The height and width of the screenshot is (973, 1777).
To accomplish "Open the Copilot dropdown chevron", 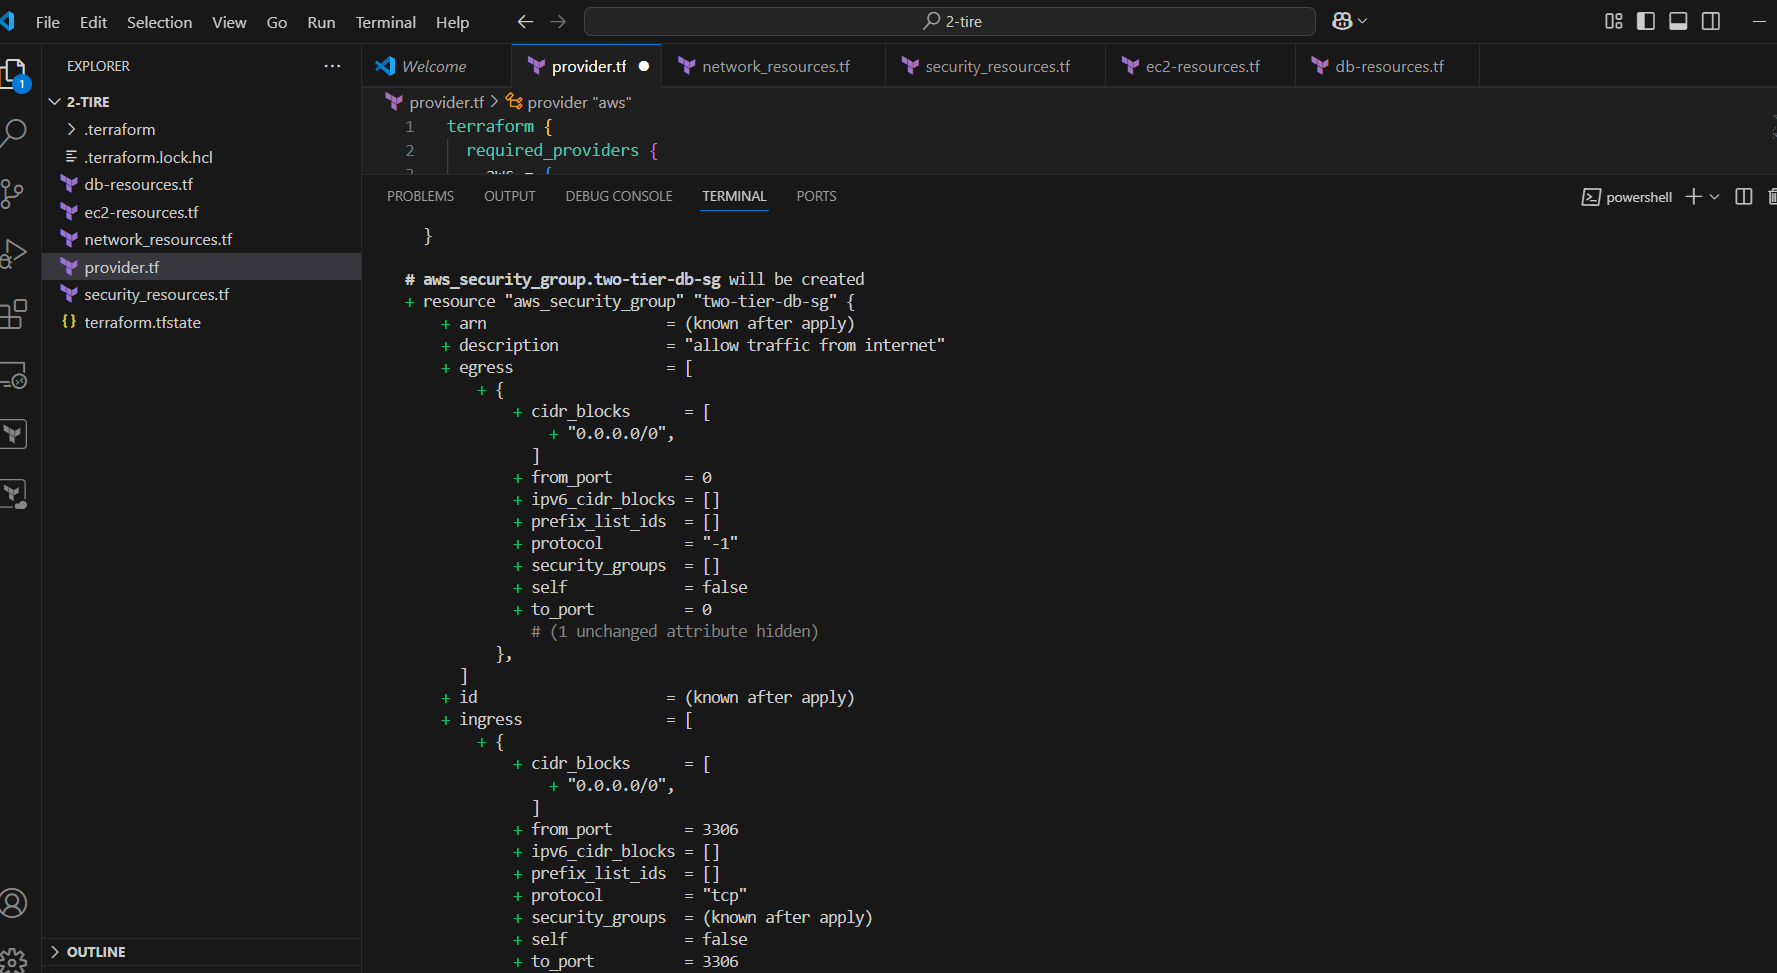I will (x=1362, y=21).
